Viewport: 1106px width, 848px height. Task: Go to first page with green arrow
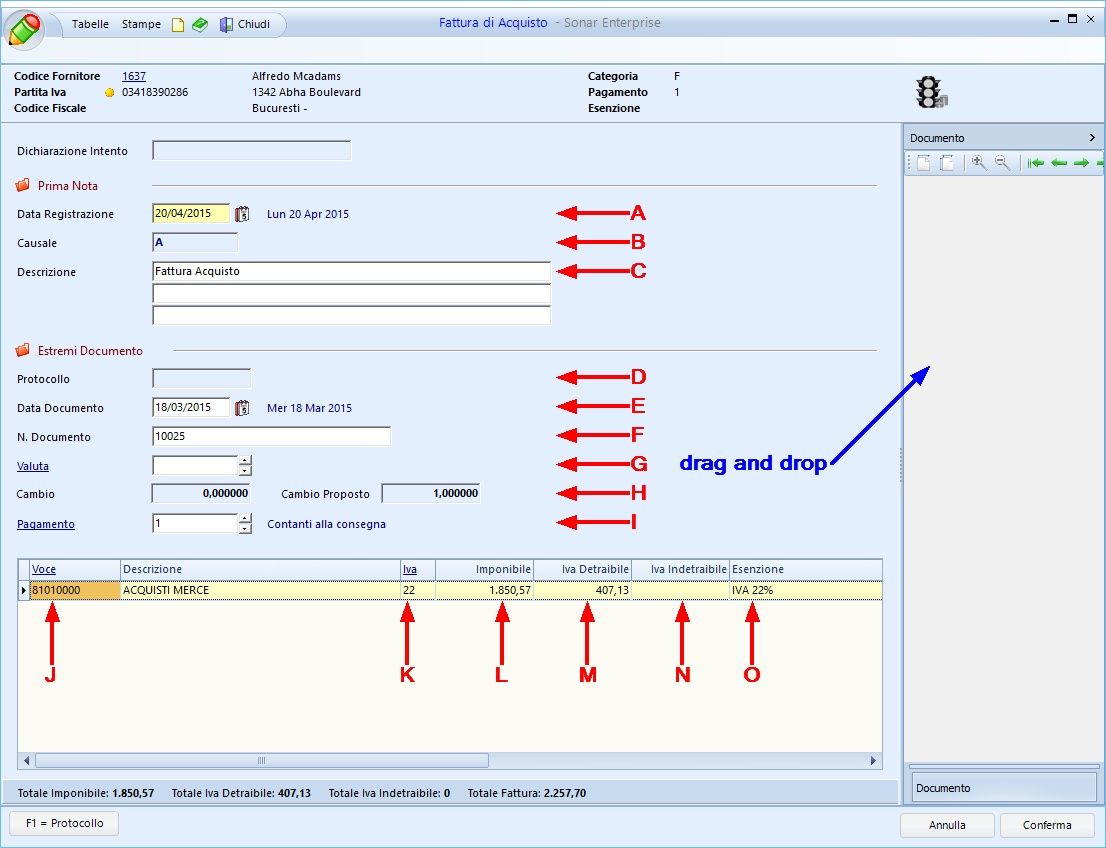point(1036,163)
